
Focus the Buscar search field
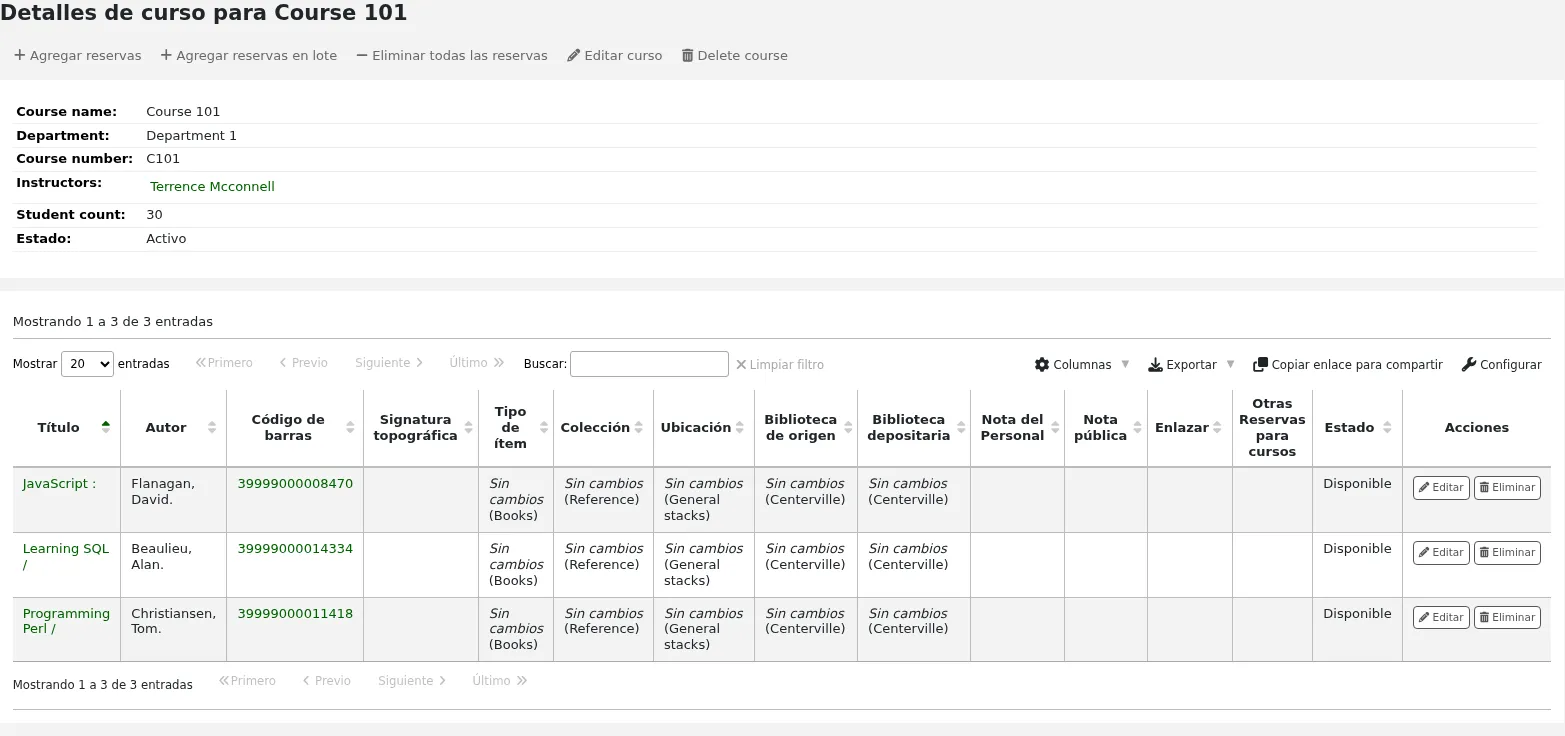click(x=649, y=364)
